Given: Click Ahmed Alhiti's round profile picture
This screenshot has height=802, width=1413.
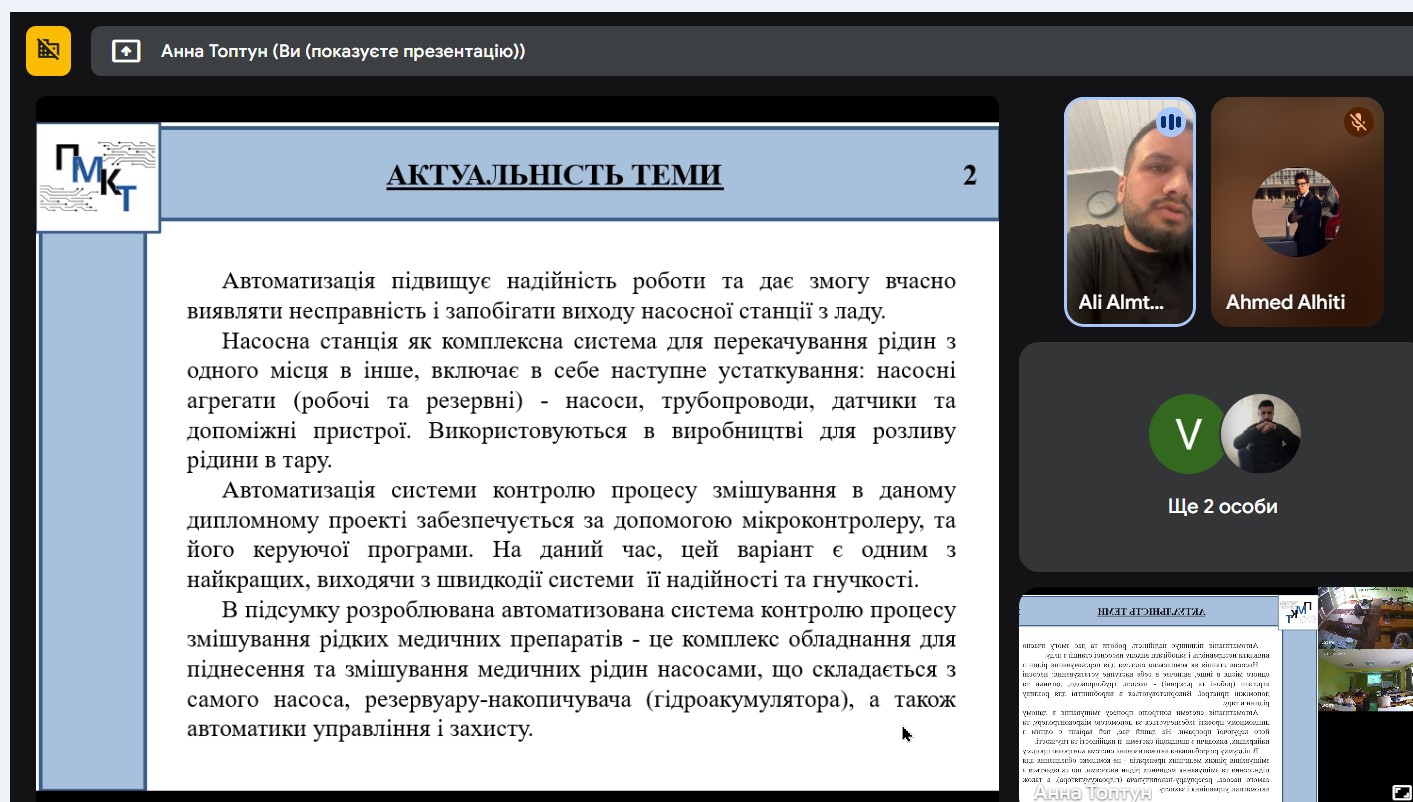Looking at the screenshot, I should [x=1297, y=212].
